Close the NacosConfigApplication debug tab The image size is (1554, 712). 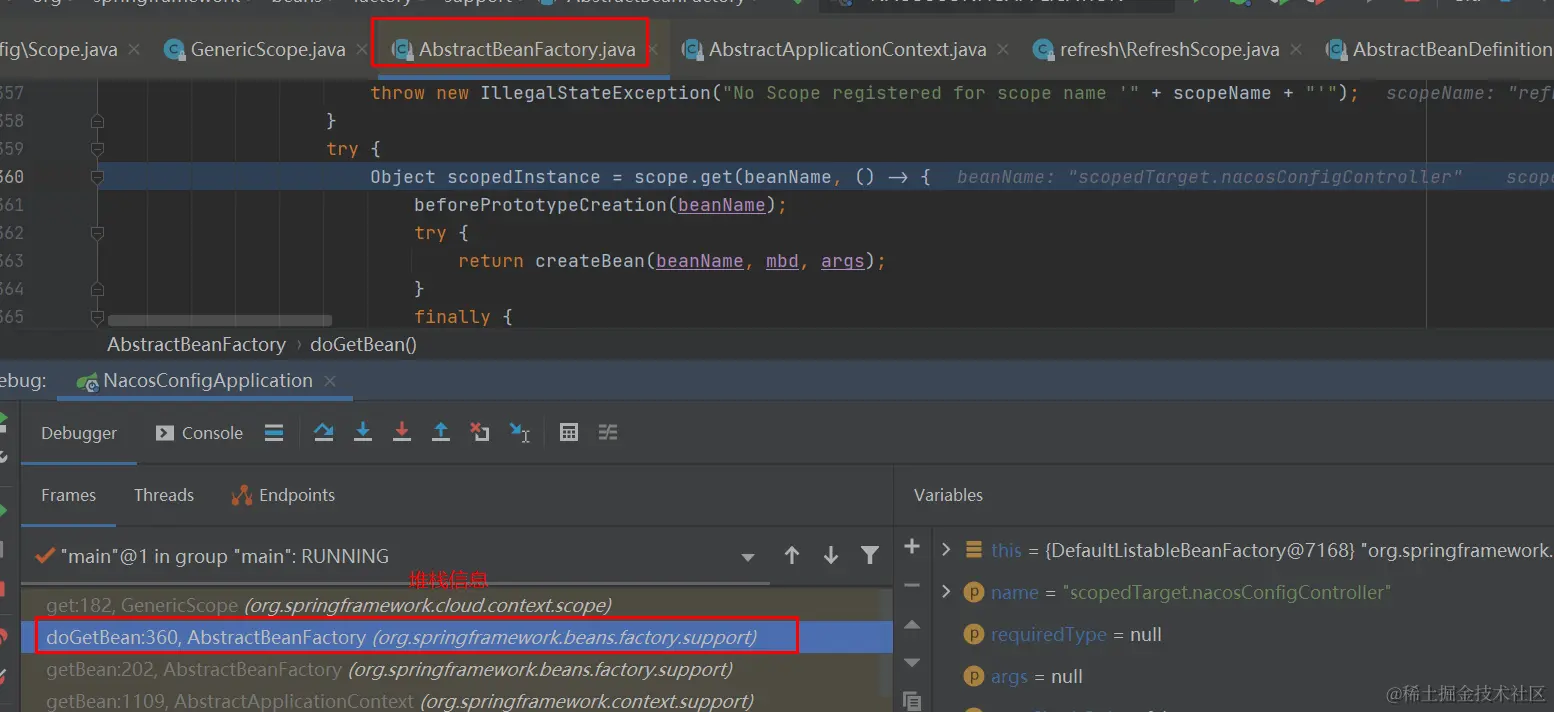(x=330, y=381)
